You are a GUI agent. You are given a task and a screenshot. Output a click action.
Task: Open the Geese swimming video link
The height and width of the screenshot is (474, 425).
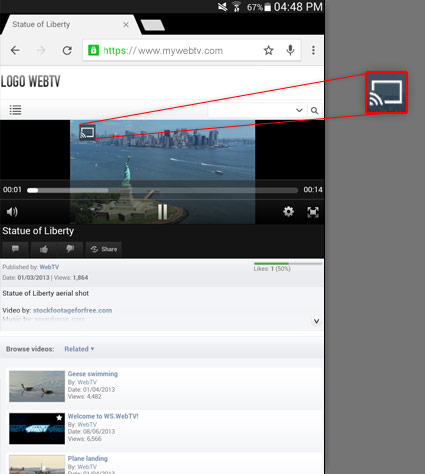click(x=93, y=374)
